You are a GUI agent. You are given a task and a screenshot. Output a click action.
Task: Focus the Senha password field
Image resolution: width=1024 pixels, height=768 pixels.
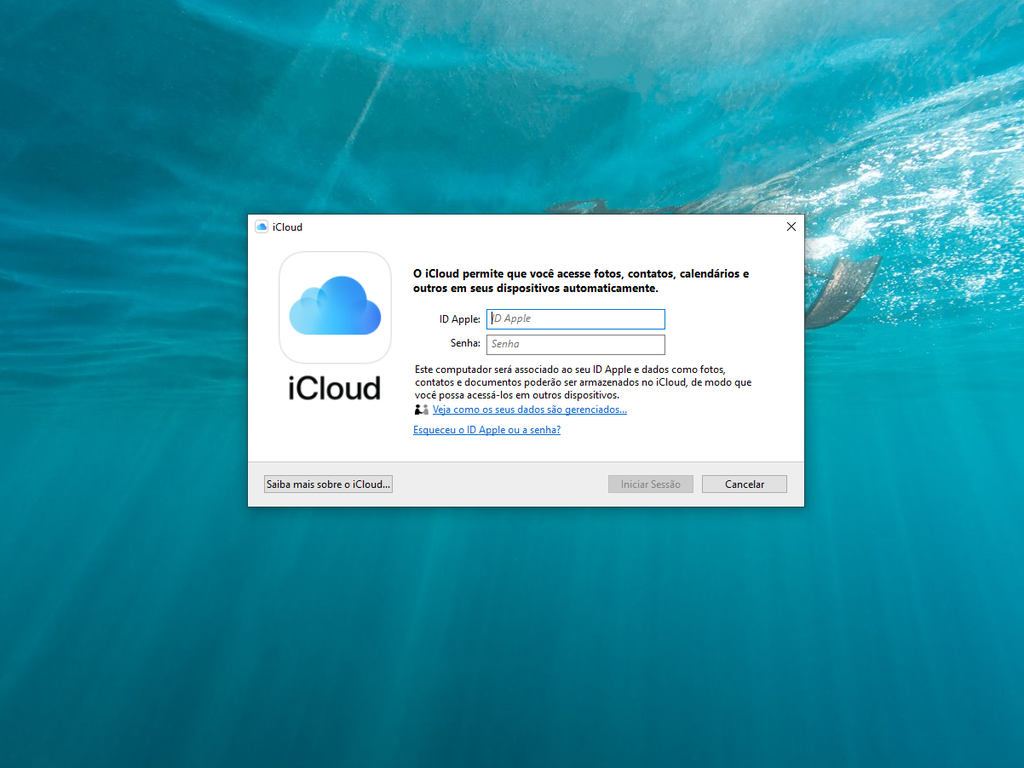point(575,344)
